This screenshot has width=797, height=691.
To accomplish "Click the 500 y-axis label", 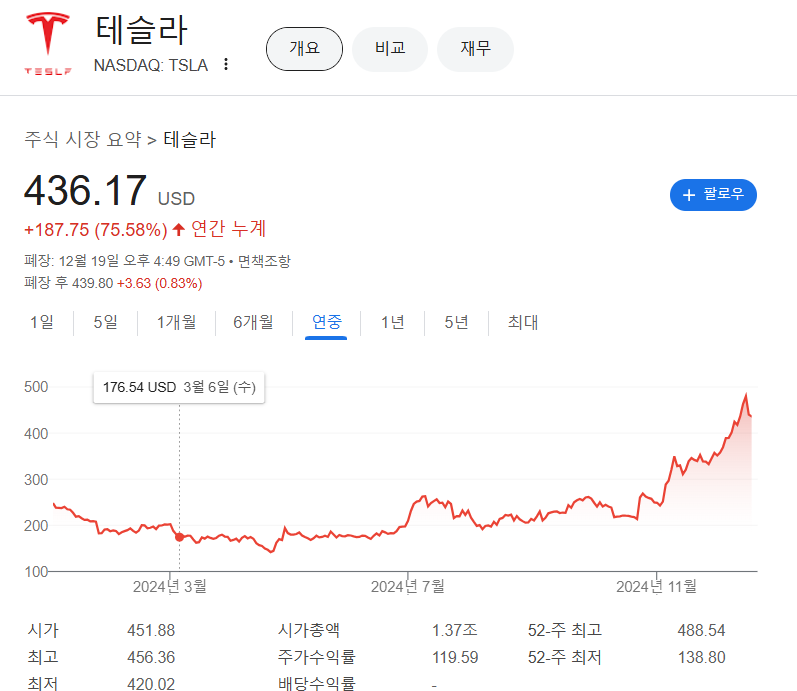I will pyautogui.click(x=36, y=387).
